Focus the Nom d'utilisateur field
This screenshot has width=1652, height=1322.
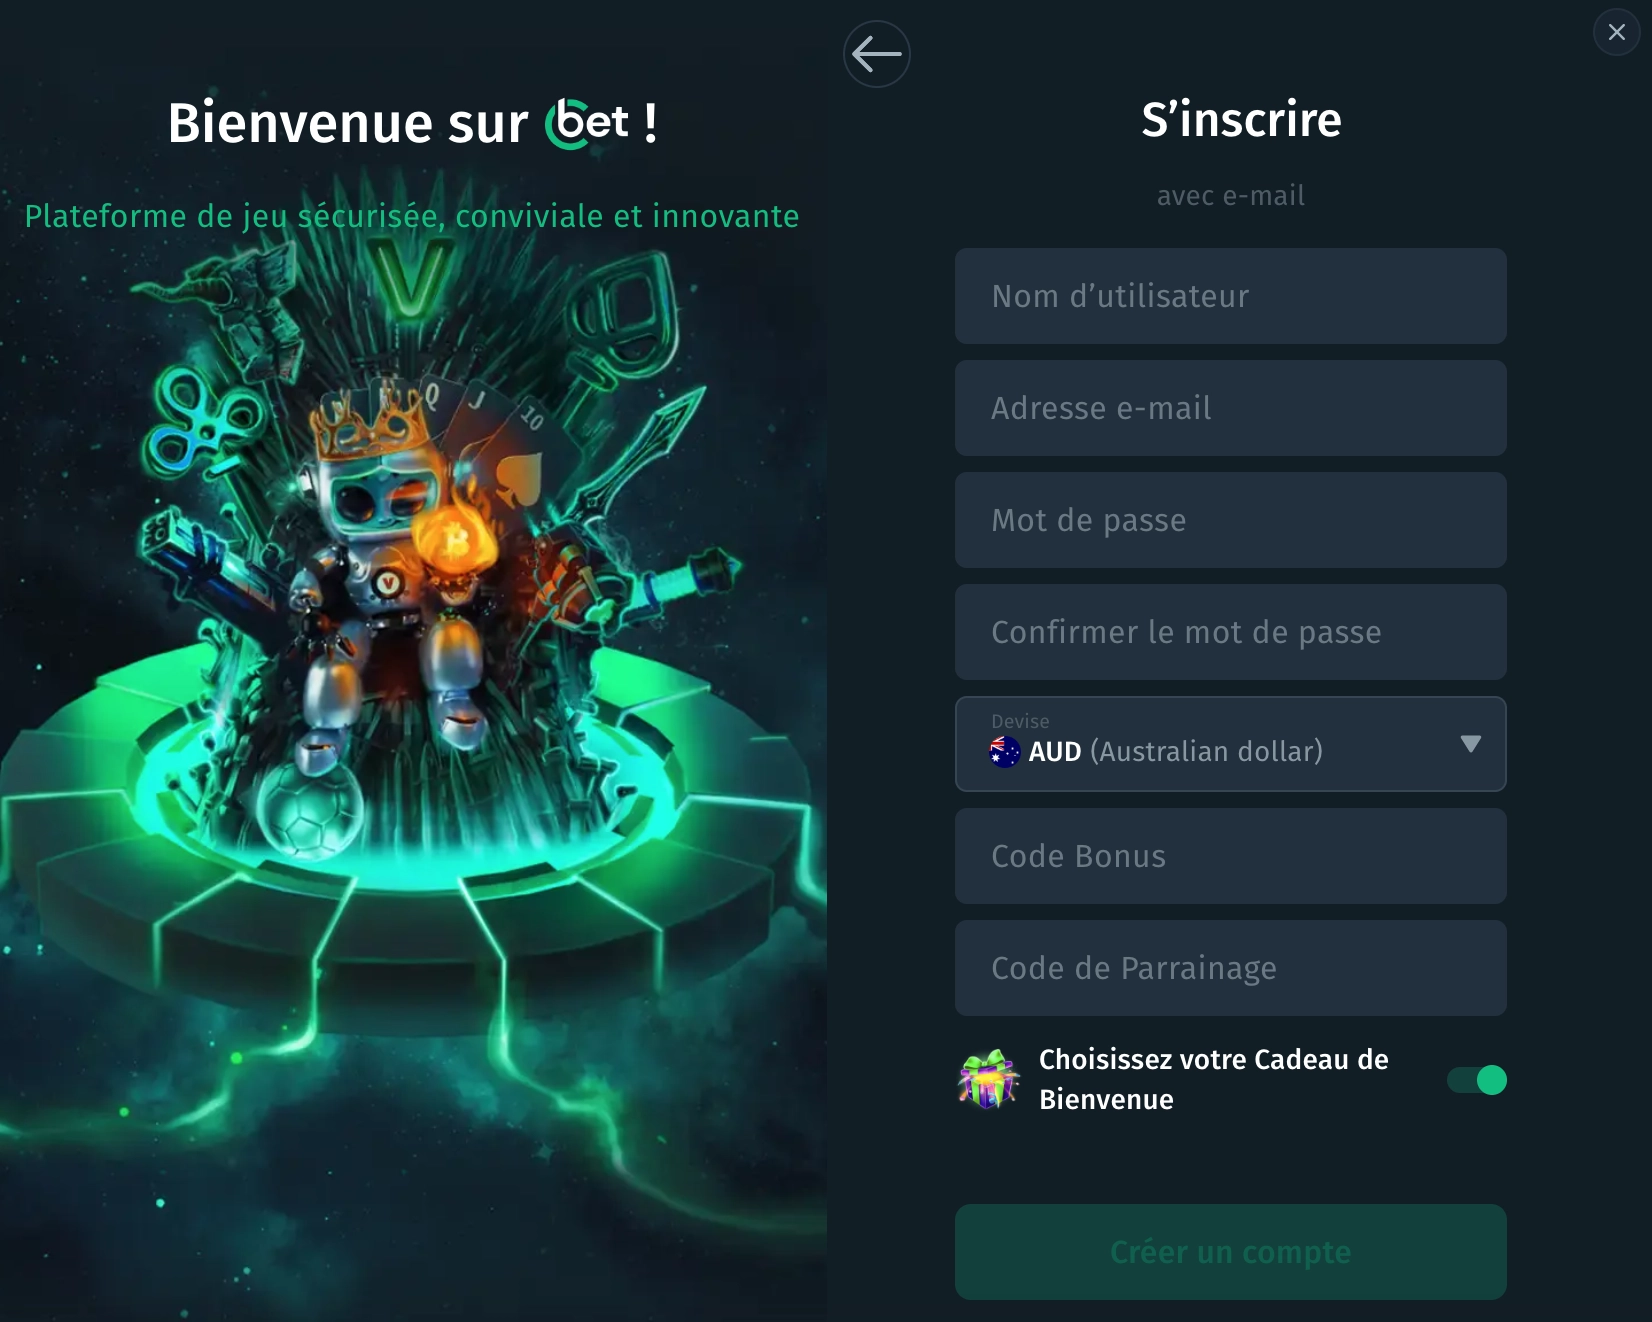click(x=1230, y=296)
